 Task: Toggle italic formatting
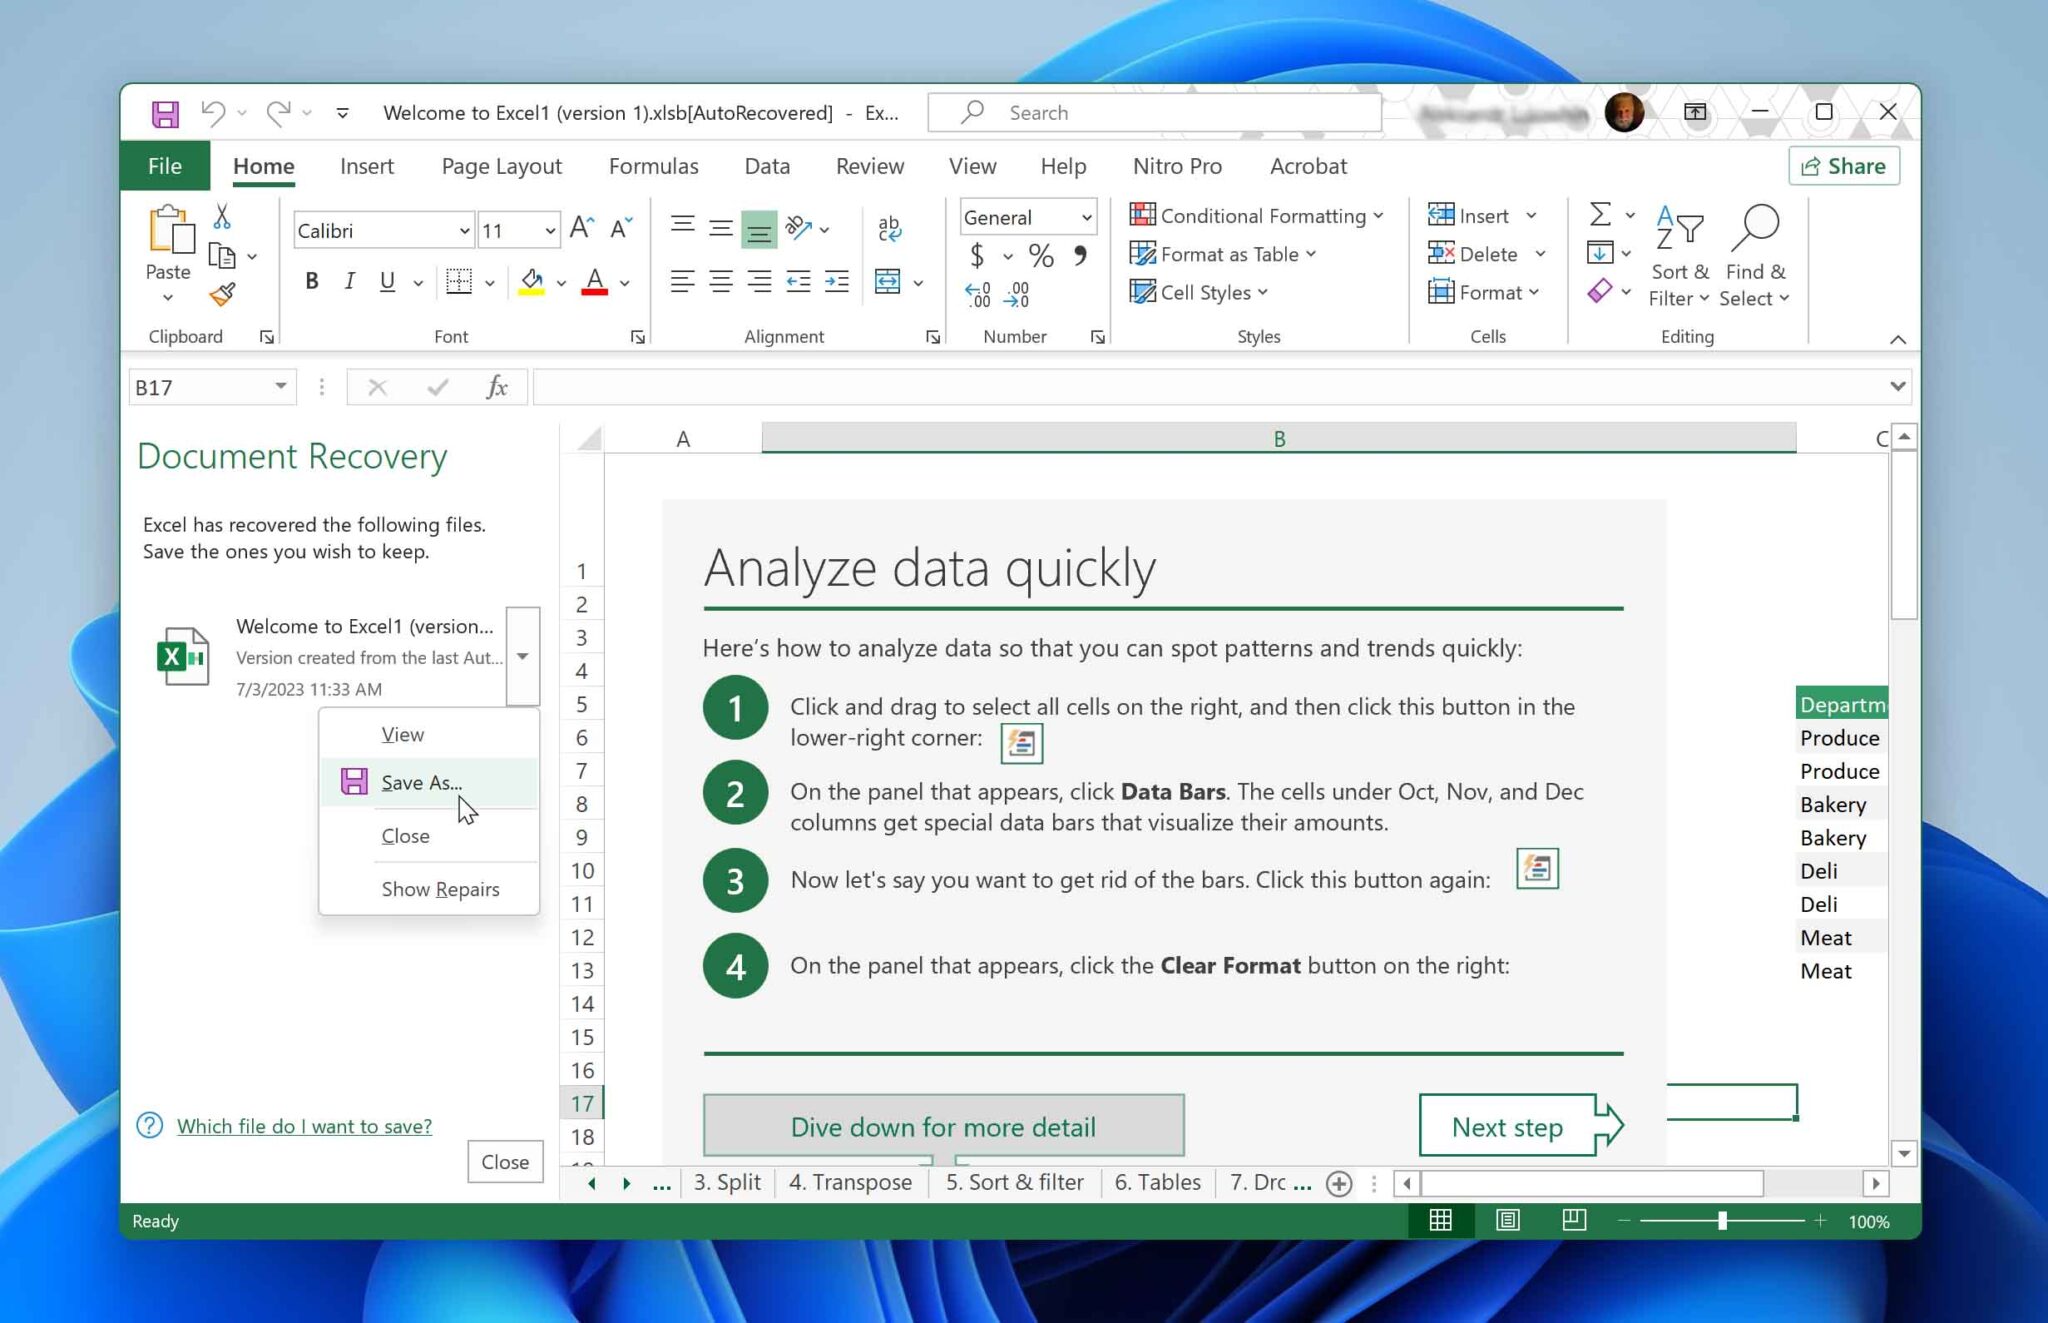click(x=349, y=281)
